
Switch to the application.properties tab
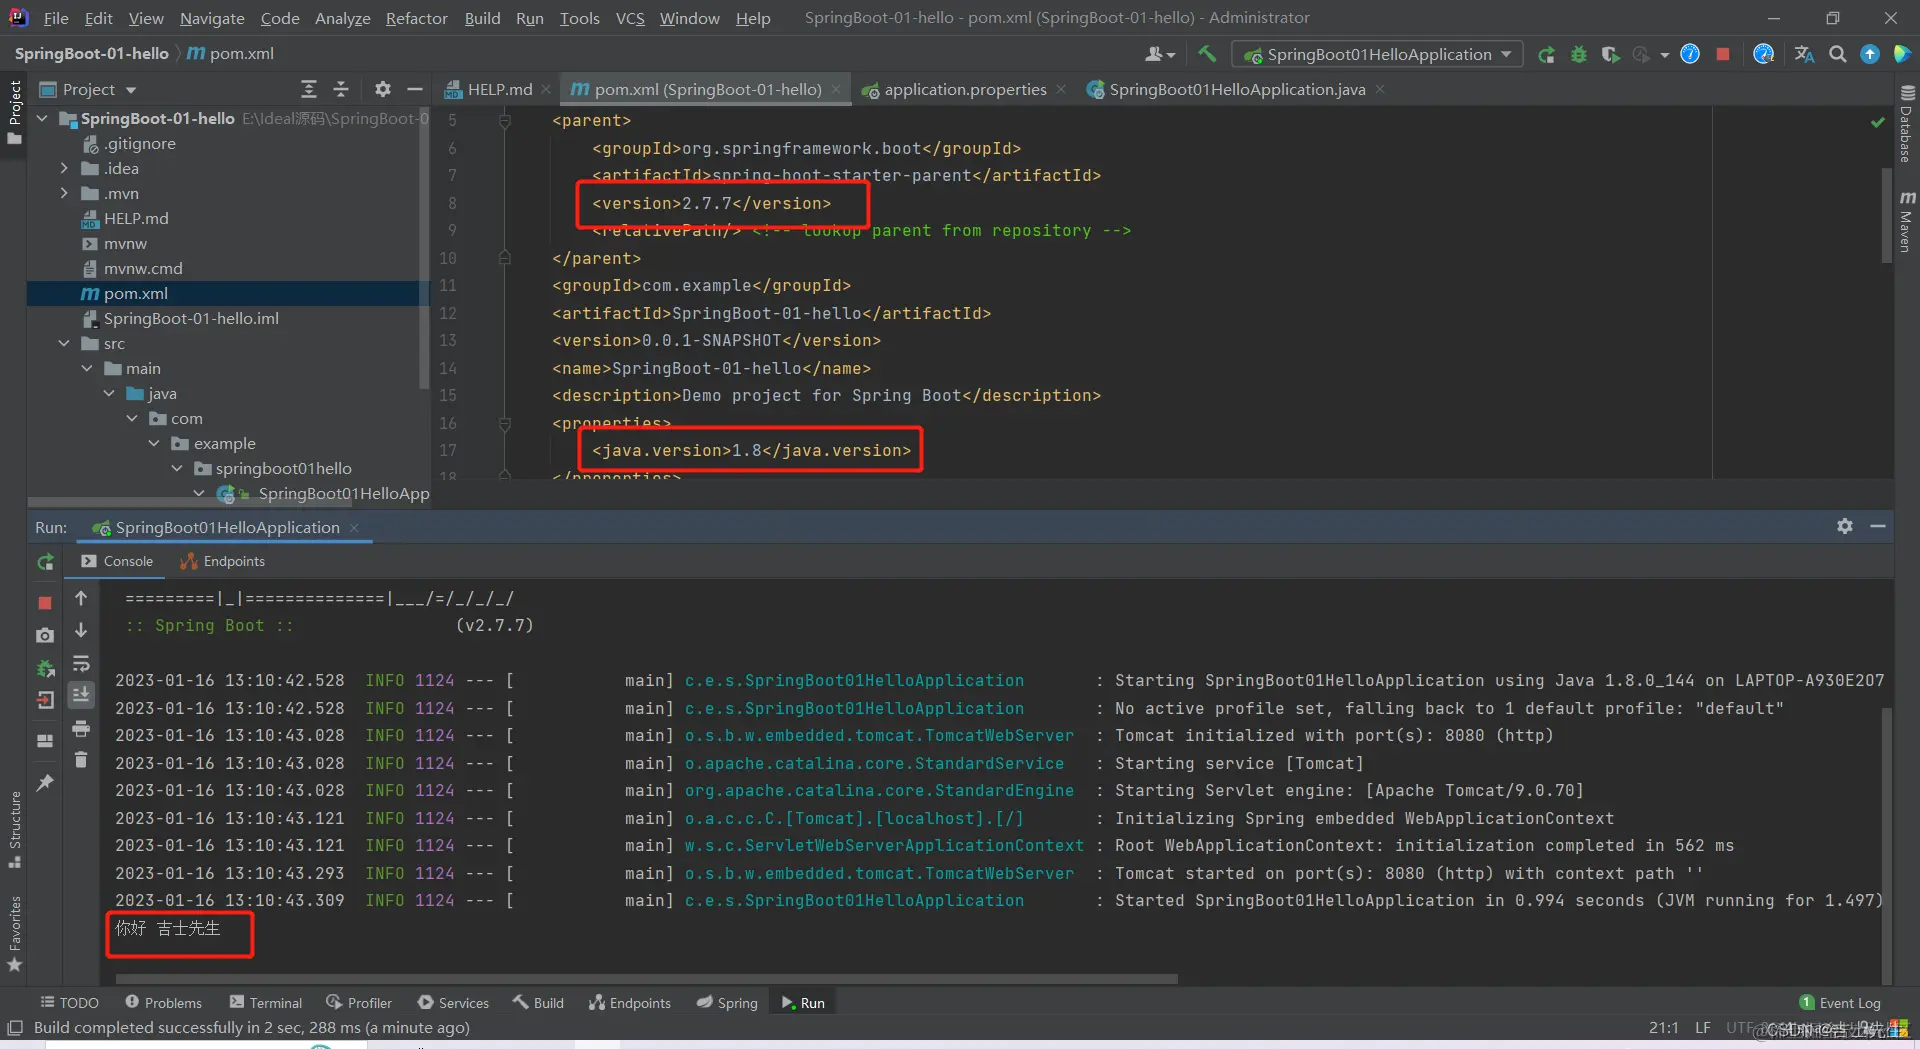click(x=964, y=89)
